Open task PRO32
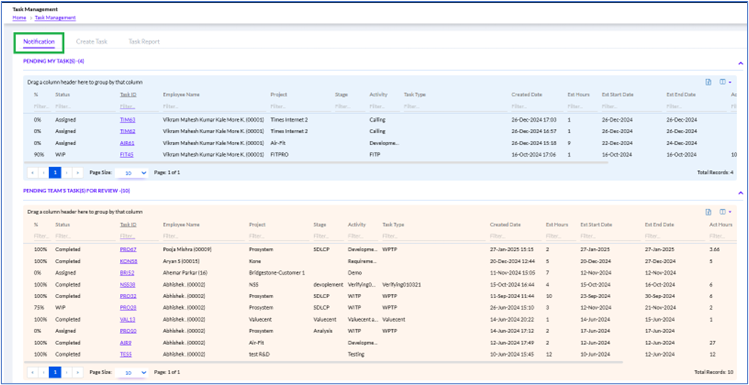 (x=128, y=296)
